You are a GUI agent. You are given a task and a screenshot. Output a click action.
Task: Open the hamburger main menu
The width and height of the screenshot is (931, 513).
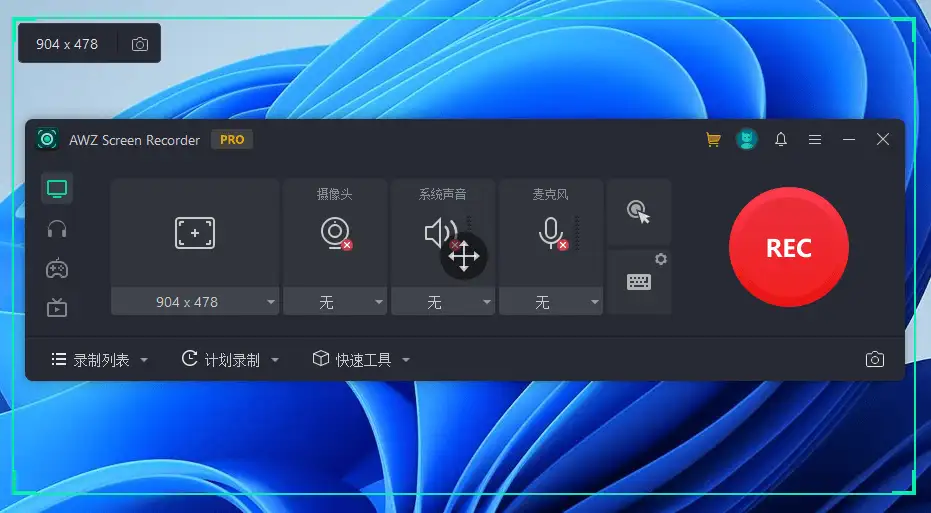pyautogui.click(x=815, y=140)
